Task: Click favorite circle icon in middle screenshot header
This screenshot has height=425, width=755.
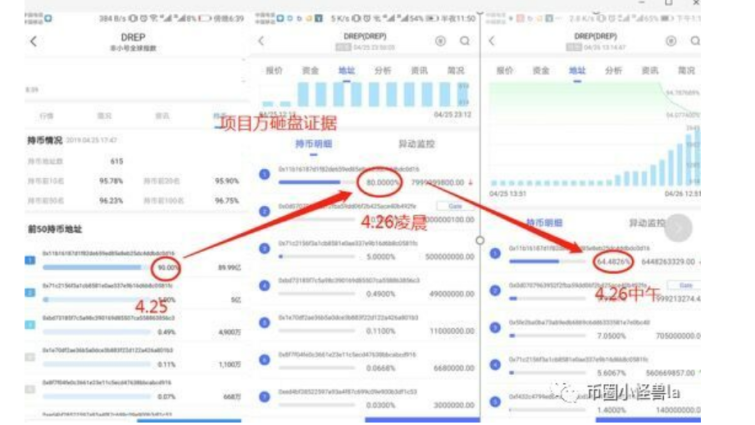Action: [x=440, y=41]
